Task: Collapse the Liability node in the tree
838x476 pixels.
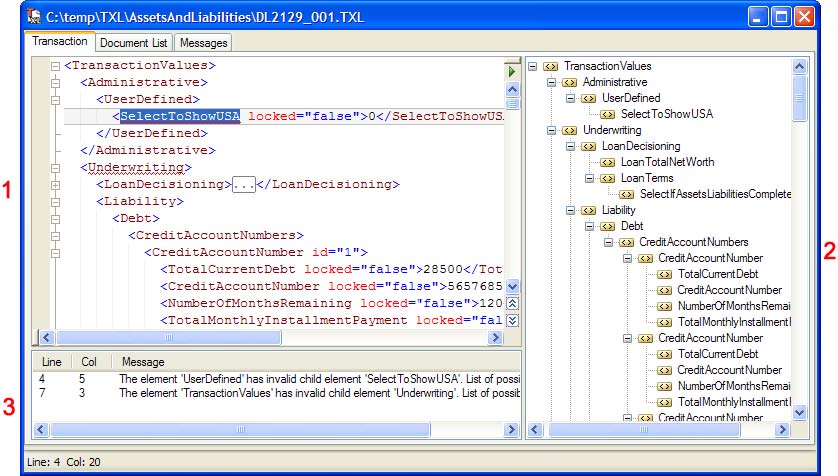Action: pos(570,210)
